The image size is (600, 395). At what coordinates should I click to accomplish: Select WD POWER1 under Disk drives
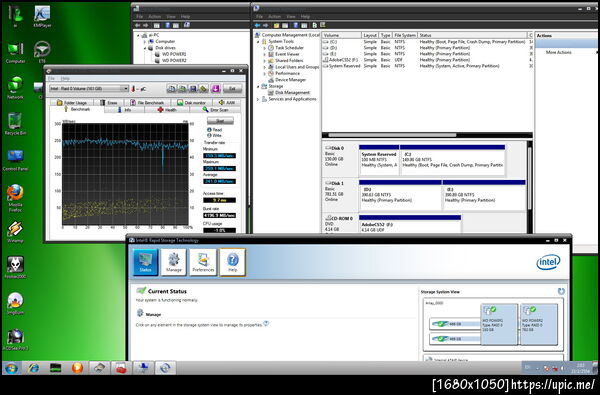[x=170, y=54]
